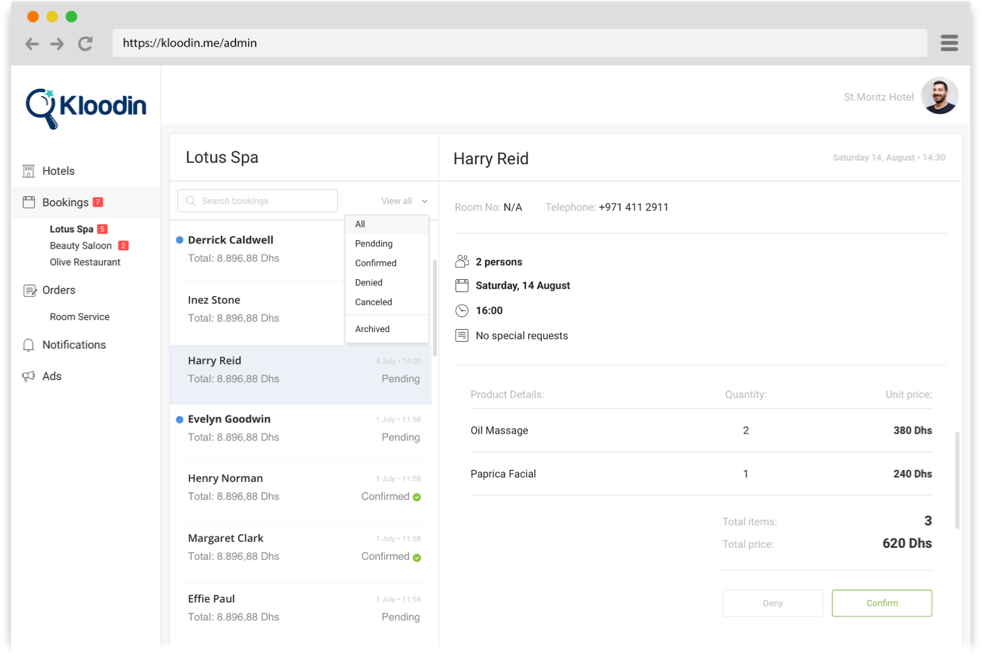Image resolution: width=982 pixels, height=656 pixels.
Task: Click the red badge next to Bookings
Action: tap(98, 202)
